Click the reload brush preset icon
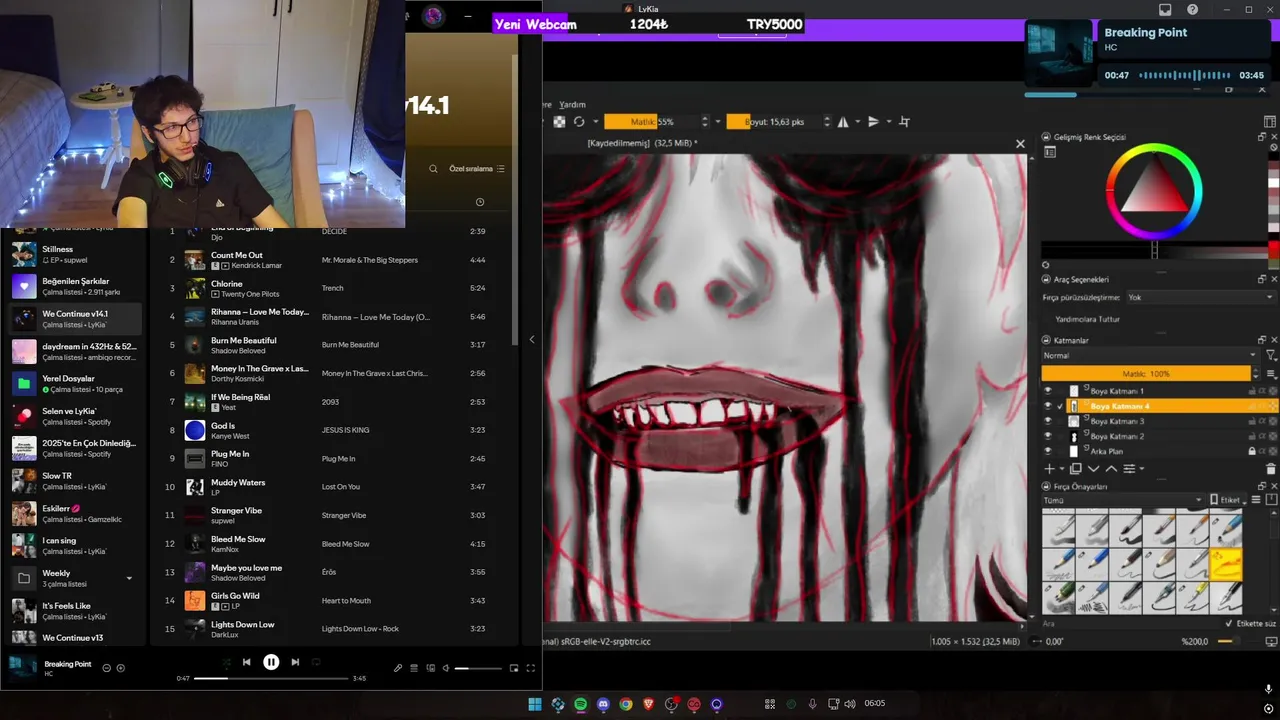 pyautogui.click(x=578, y=122)
